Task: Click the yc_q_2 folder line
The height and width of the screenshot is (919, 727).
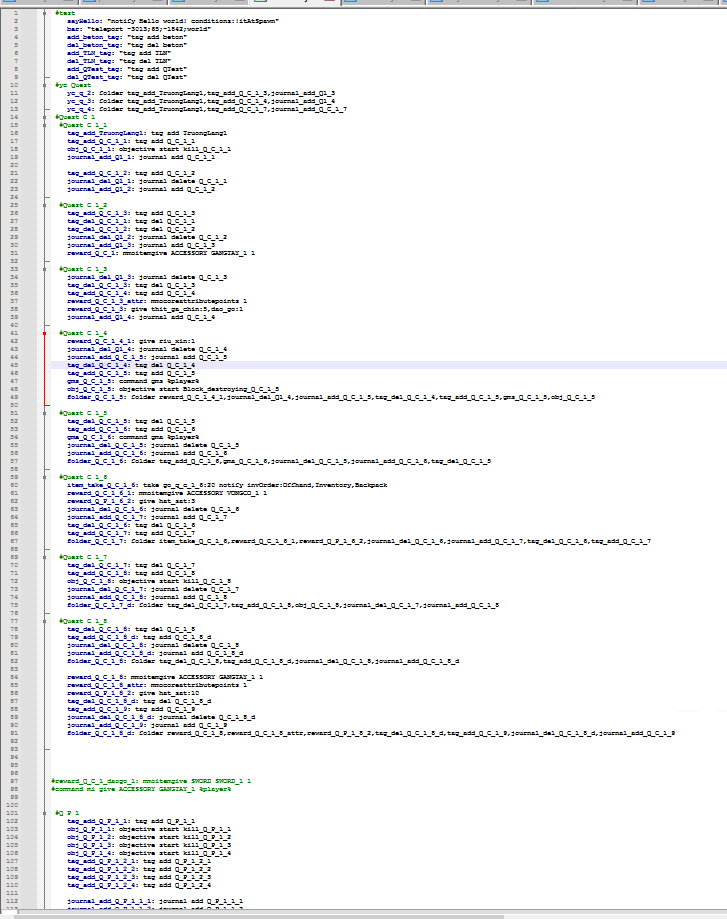Action: [201, 93]
